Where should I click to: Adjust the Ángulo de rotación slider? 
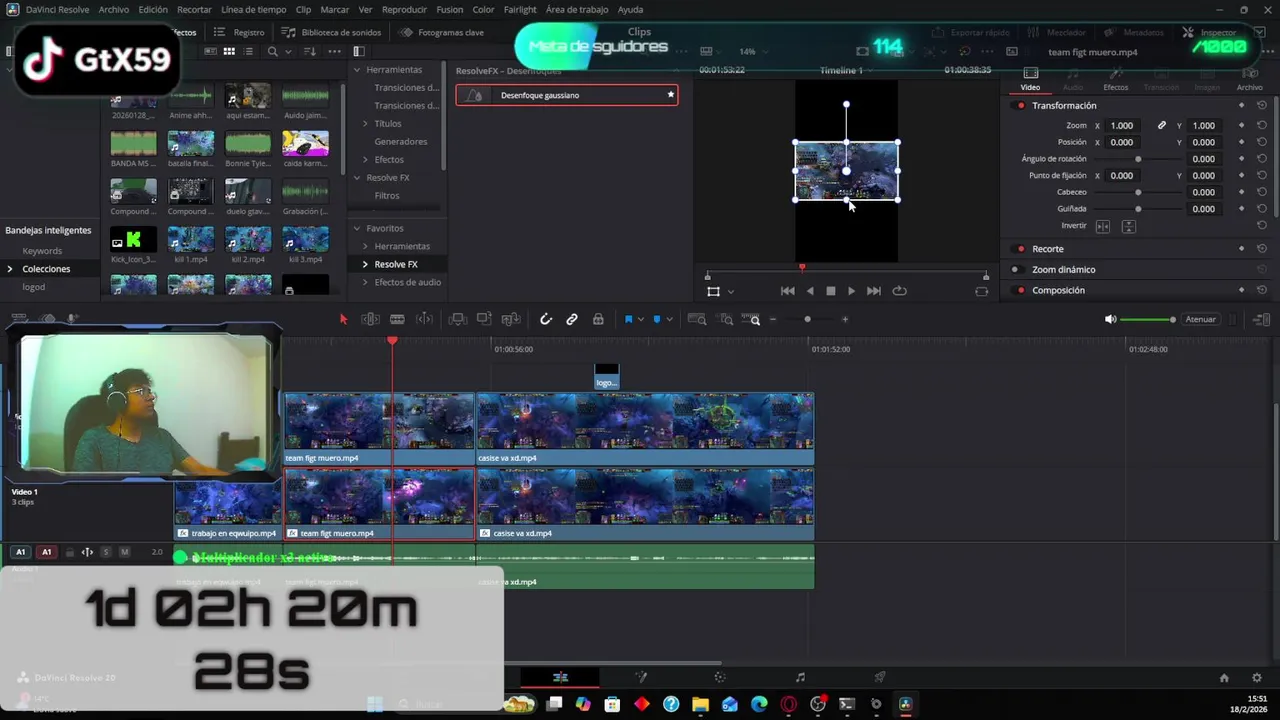pos(1138,159)
